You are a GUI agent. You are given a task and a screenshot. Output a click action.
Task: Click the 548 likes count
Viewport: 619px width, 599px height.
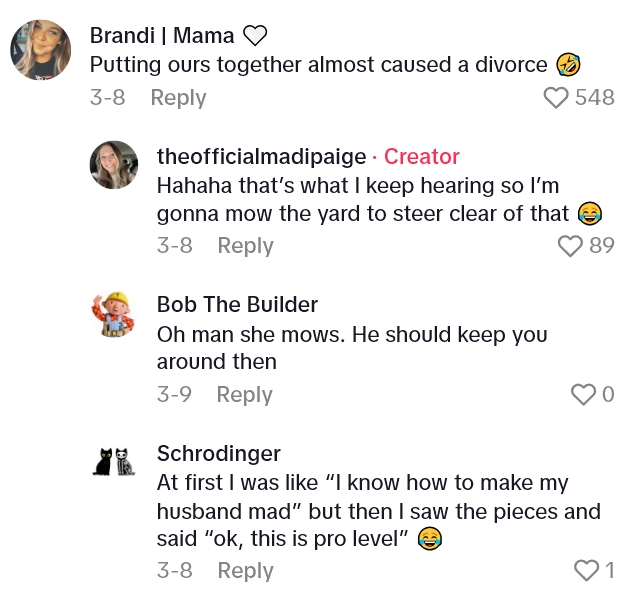595,98
